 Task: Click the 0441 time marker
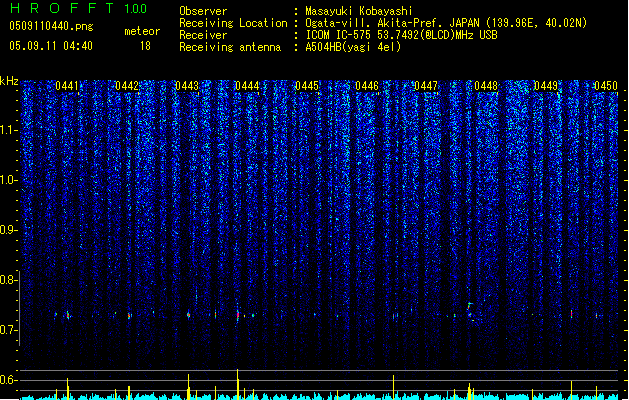pos(67,86)
